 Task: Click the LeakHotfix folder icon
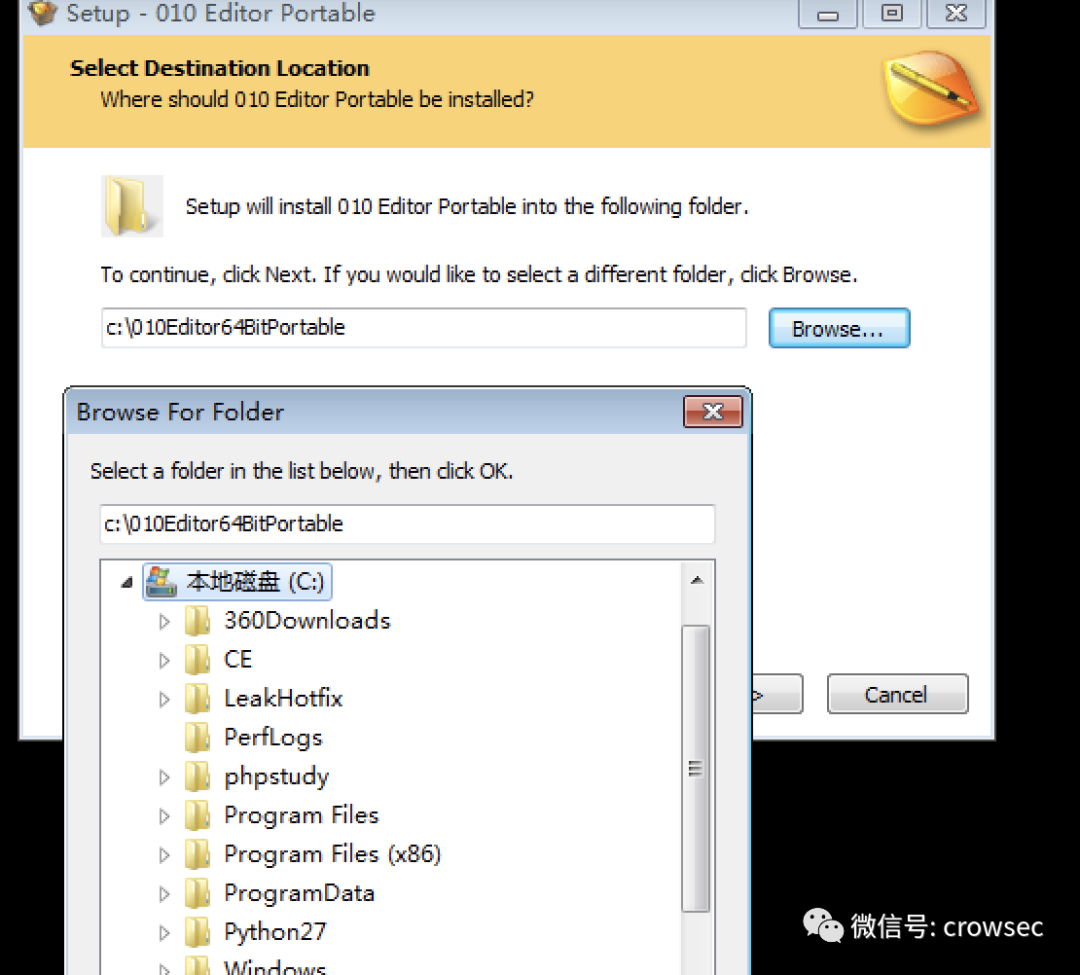pyautogui.click(x=197, y=698)
